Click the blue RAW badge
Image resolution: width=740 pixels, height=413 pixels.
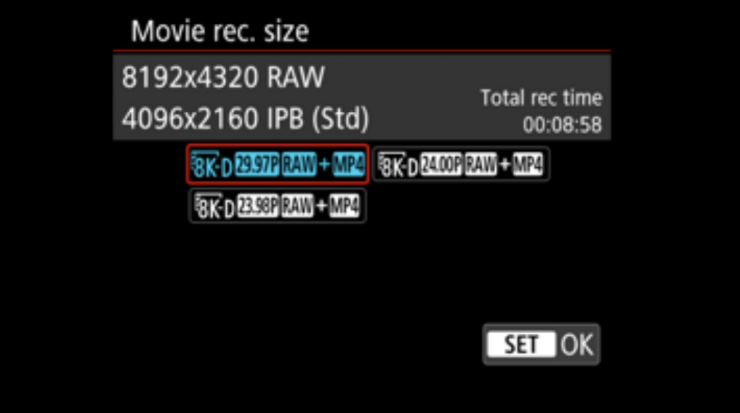299,165
